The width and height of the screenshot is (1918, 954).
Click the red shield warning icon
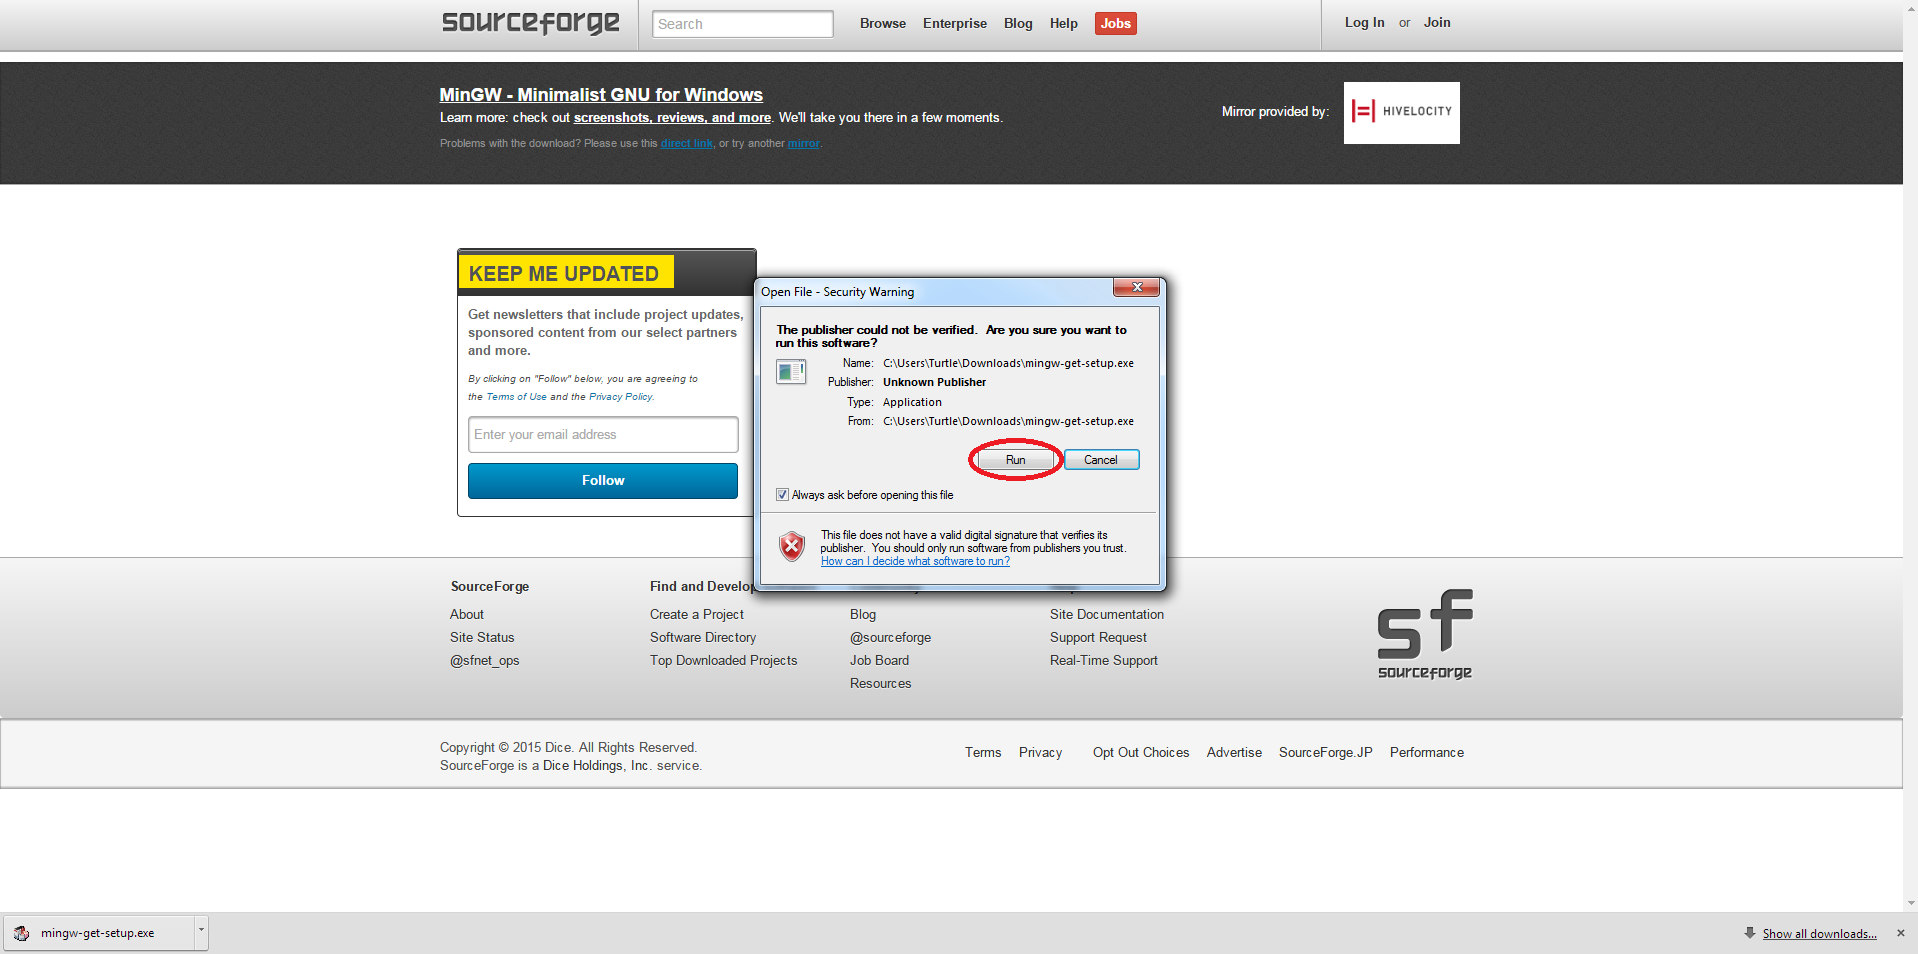coord(792,546)
